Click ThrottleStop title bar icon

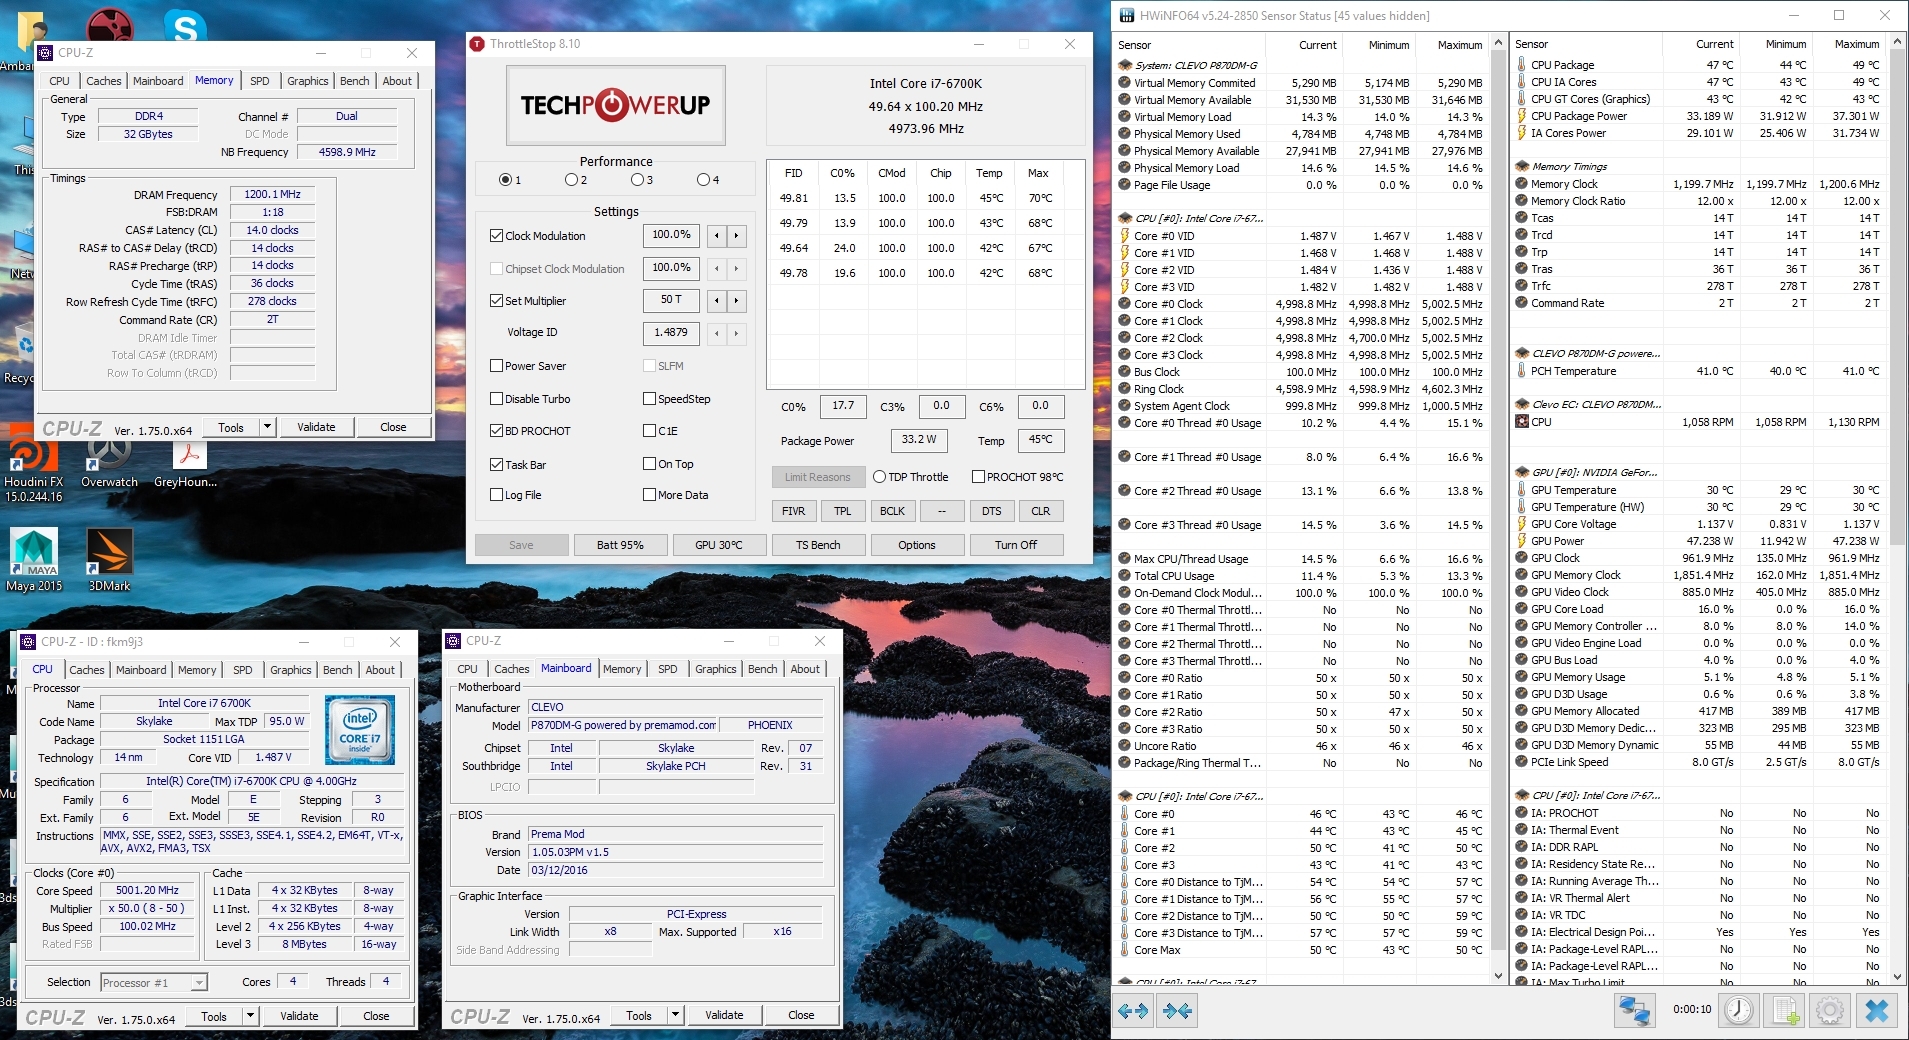tap(477, 44)
